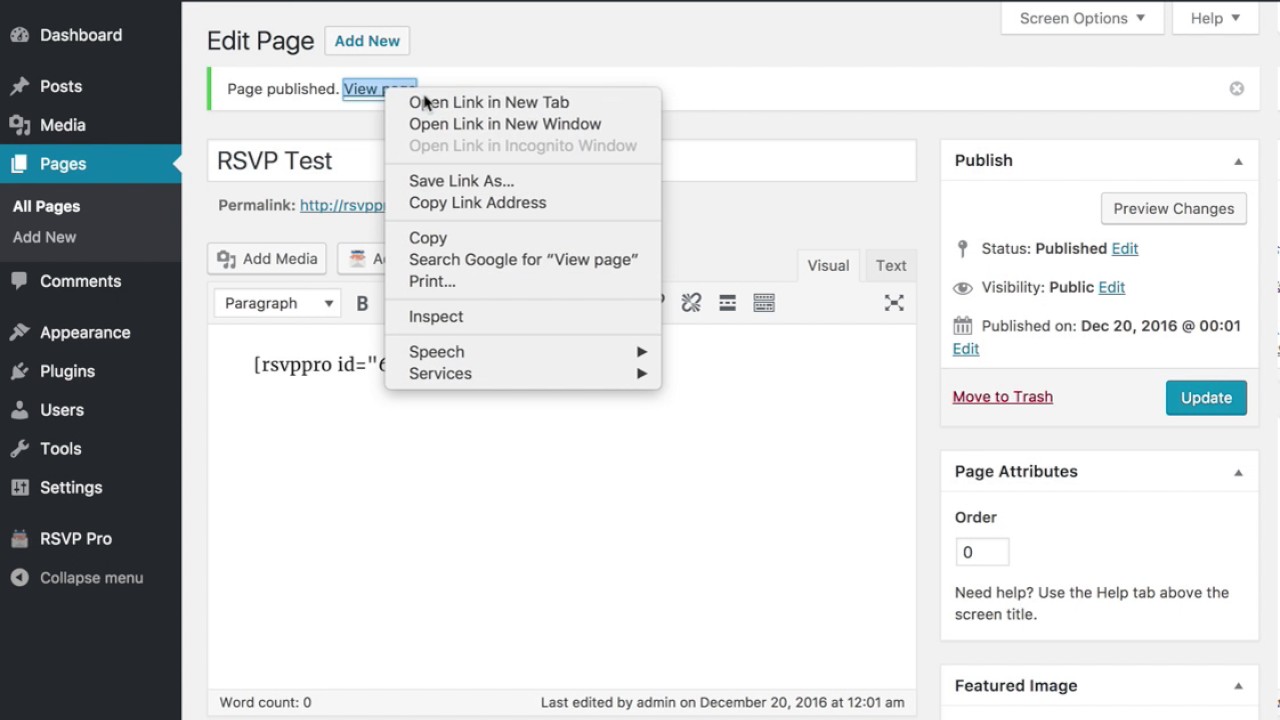
Task: Open the page permalink URL
Action: (x=342, y=205)
